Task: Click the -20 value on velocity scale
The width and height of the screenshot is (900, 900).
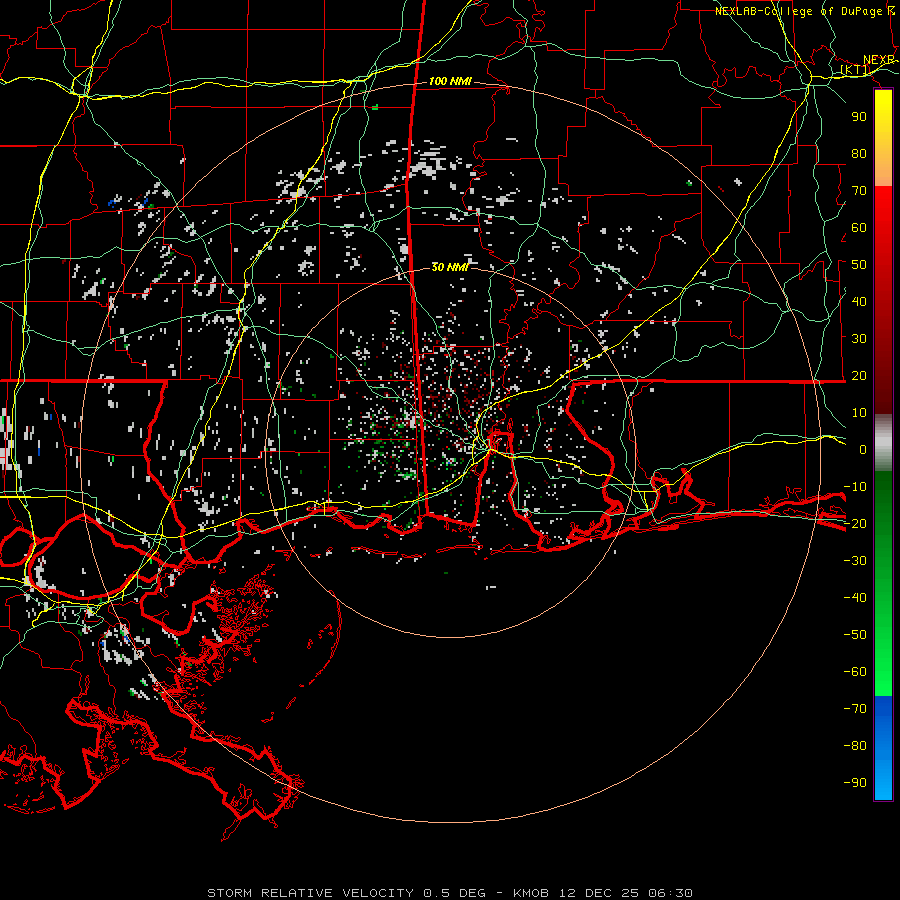Action: coord(855,523)
